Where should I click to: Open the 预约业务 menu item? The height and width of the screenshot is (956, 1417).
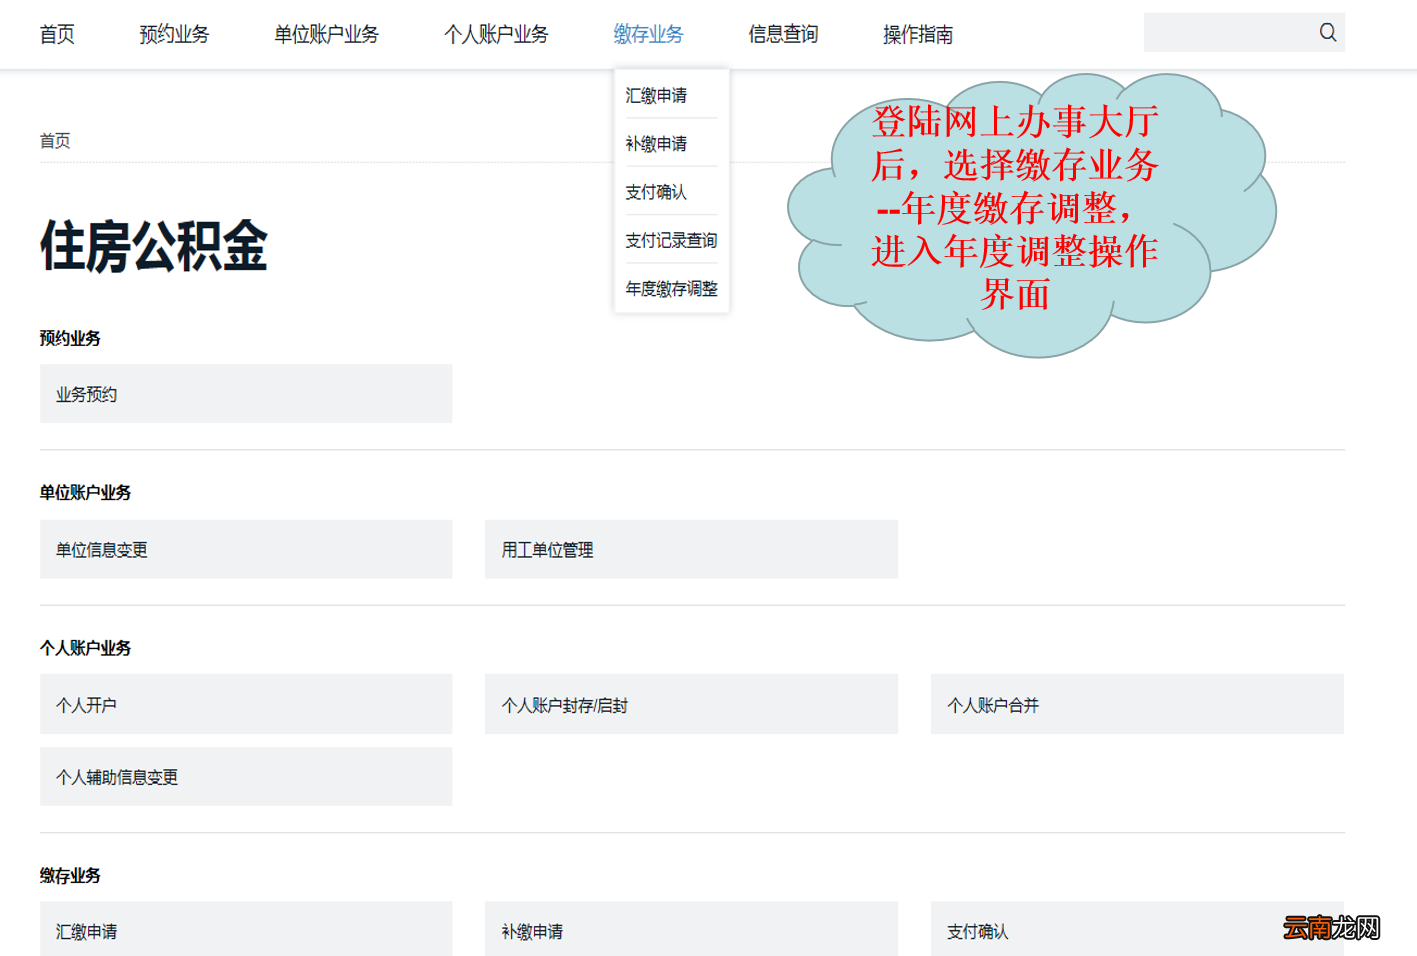pyautogui.click(x=173, y=33)
